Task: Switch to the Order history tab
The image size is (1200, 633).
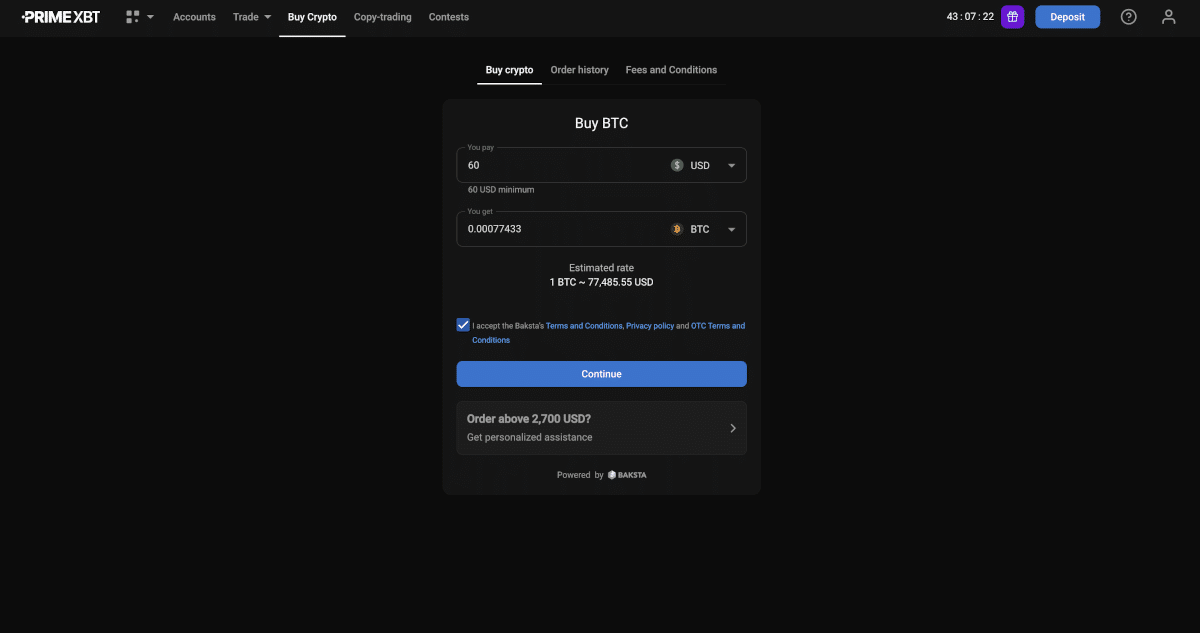Action: coord(579,70)
